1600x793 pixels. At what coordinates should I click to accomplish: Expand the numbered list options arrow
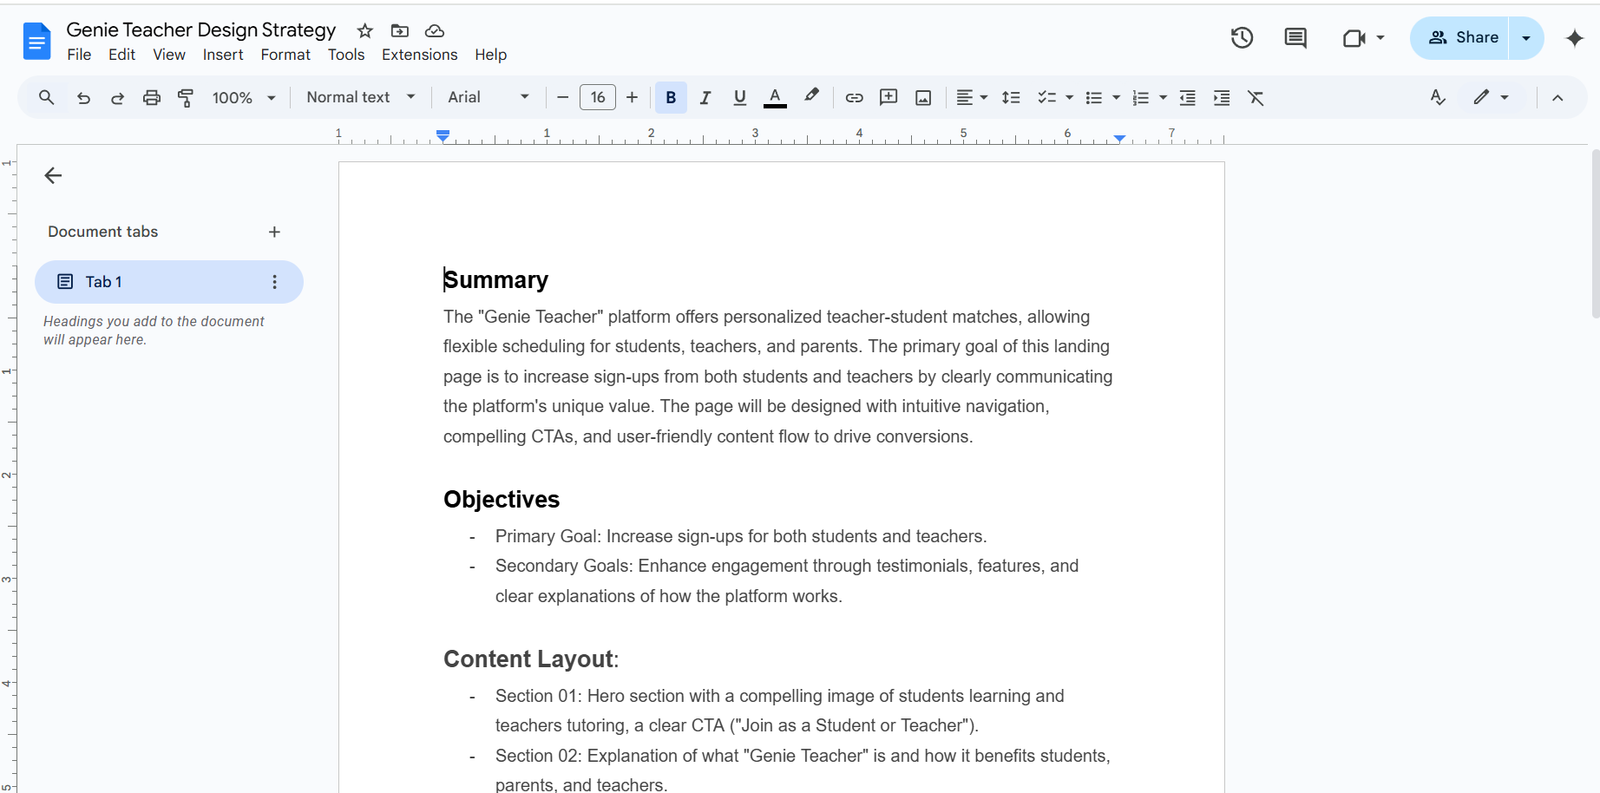tap(1163, 97)
